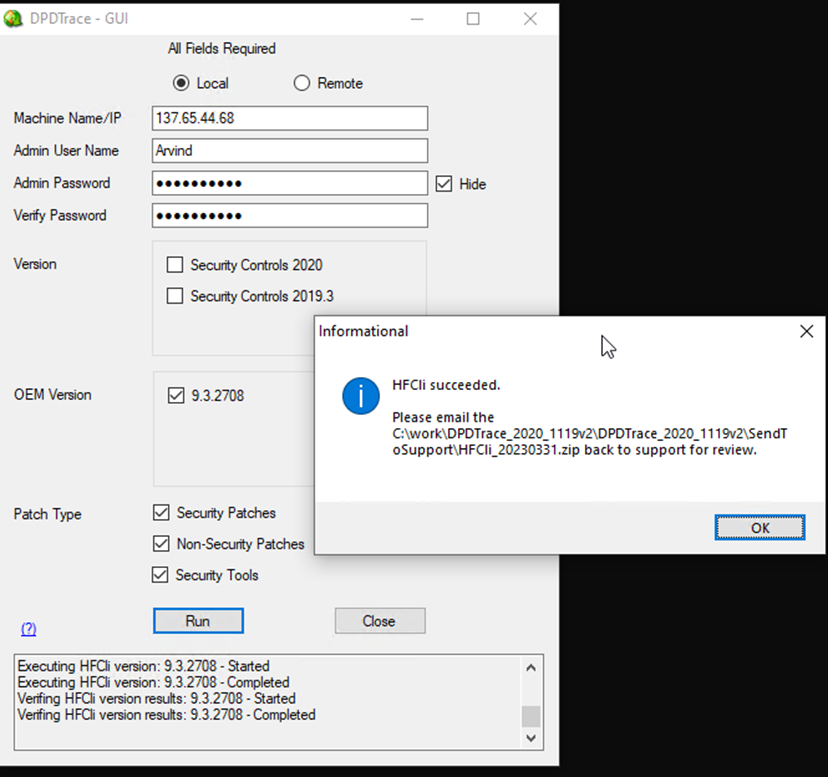
Task: Toggle the Security Tools checkbox
Action: coord(160,575)
